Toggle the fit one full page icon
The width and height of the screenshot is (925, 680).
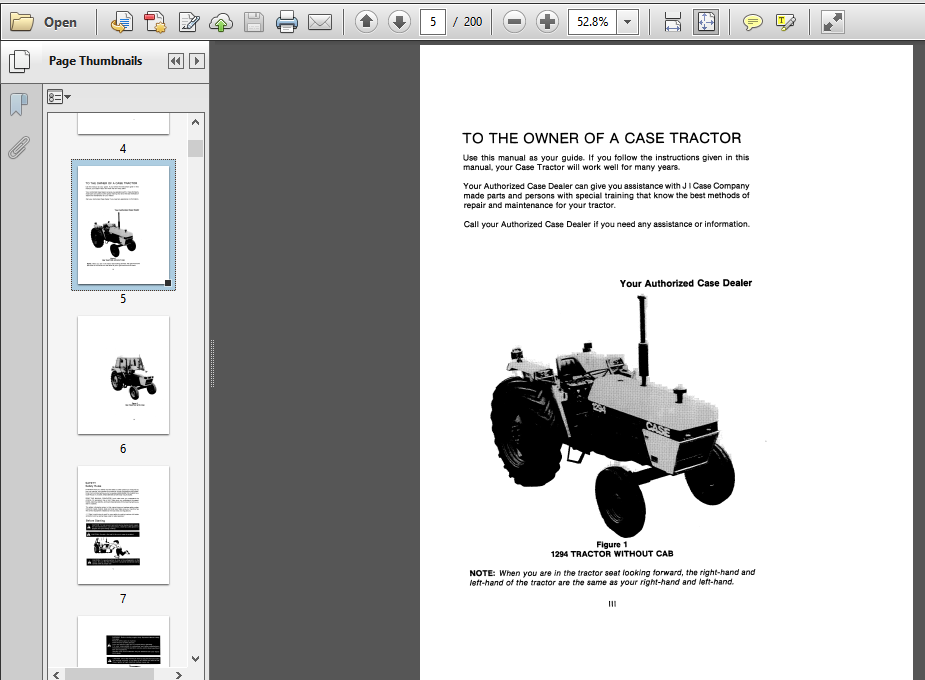point(706,22)
